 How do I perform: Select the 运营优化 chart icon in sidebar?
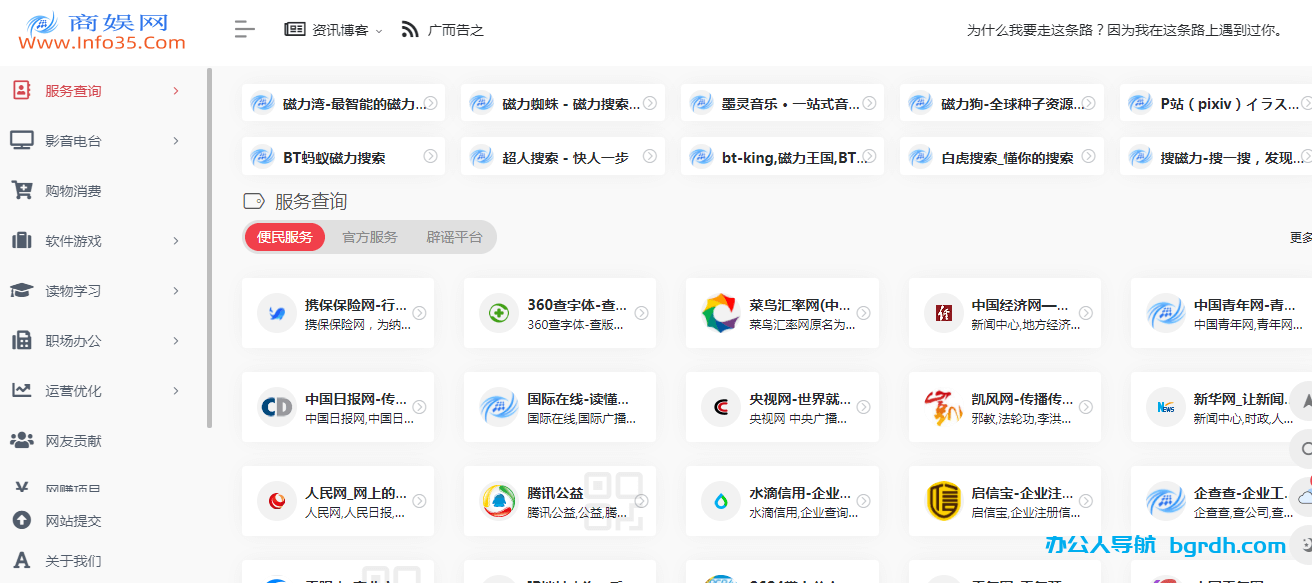click(22, 390)
